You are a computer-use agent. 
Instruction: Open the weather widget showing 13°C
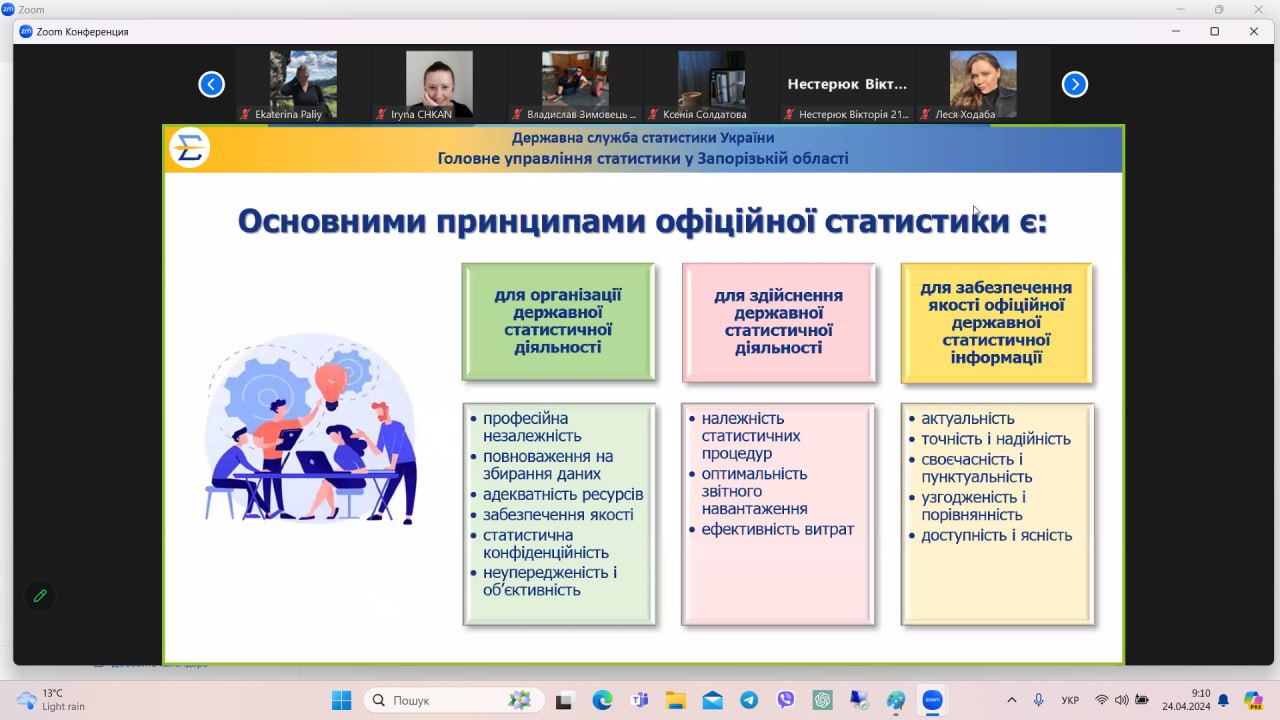point(52,700)
